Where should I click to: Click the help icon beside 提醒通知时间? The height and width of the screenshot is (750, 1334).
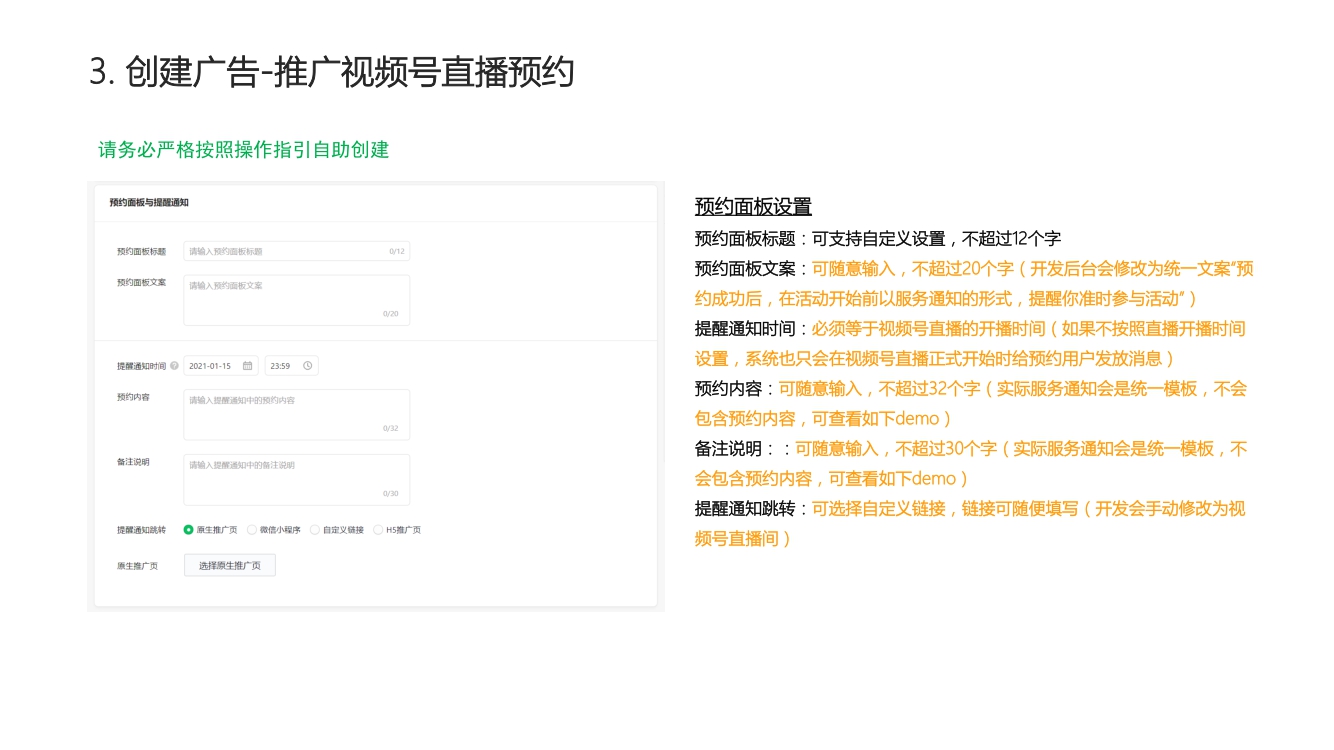coord(174,366)
